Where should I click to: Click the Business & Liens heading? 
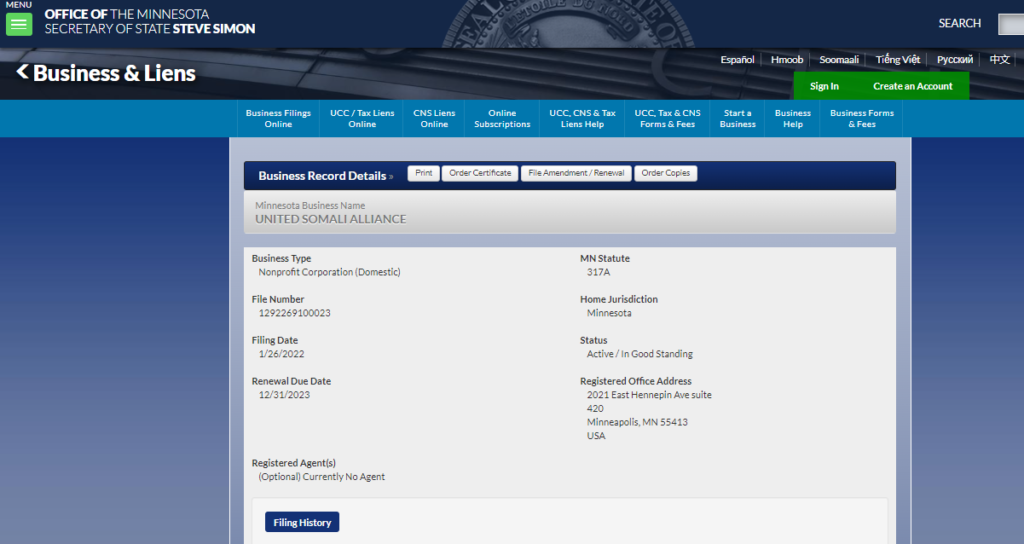click(x=114, y=73)
